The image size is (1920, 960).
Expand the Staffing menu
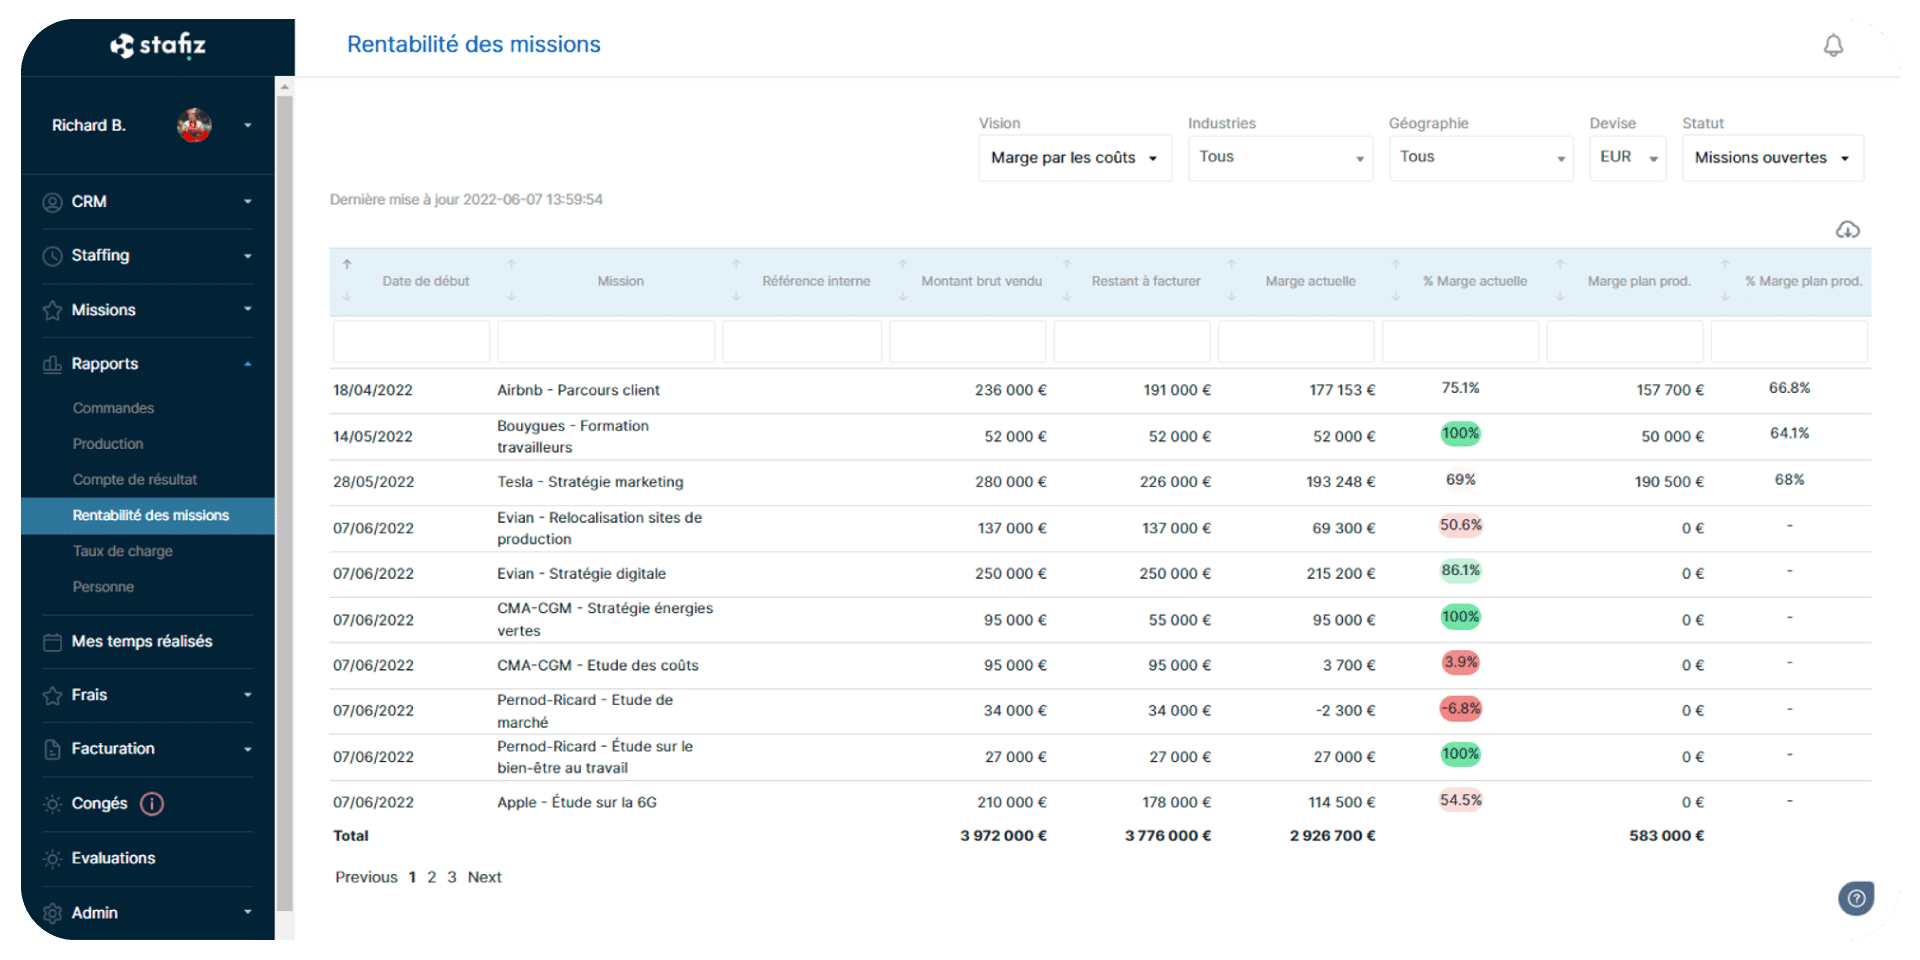[x=248, y=256]
